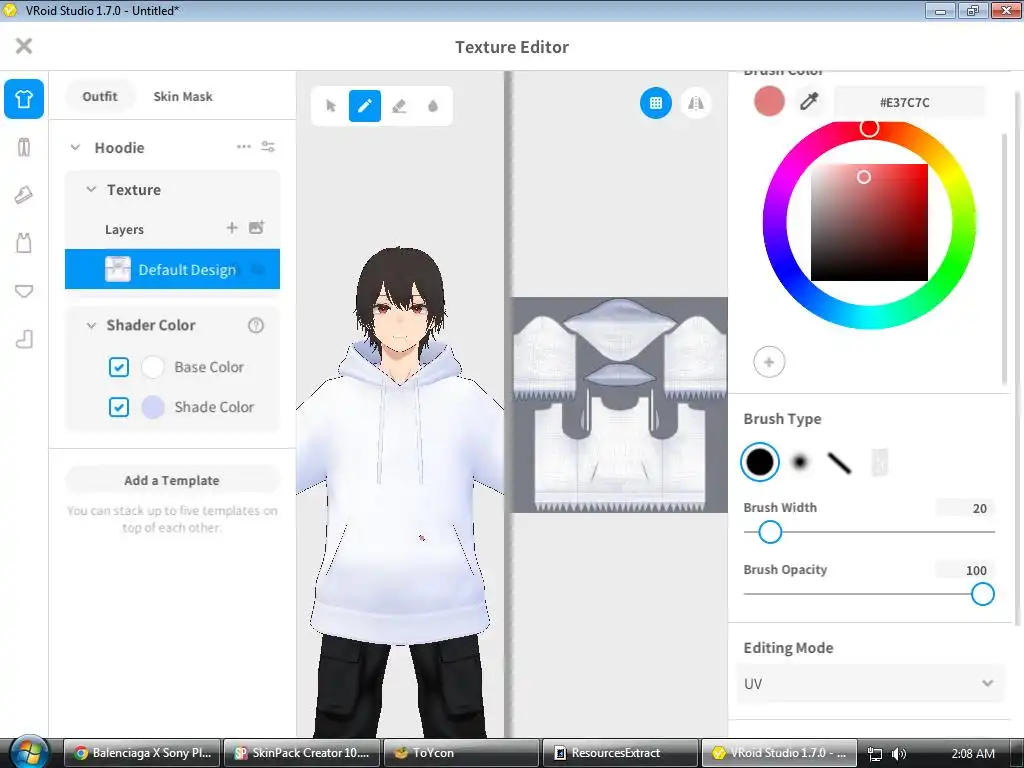Screen dimensions: 1024x768
Task: Toggle the UV grid guide display
Action: coord(656,103)
